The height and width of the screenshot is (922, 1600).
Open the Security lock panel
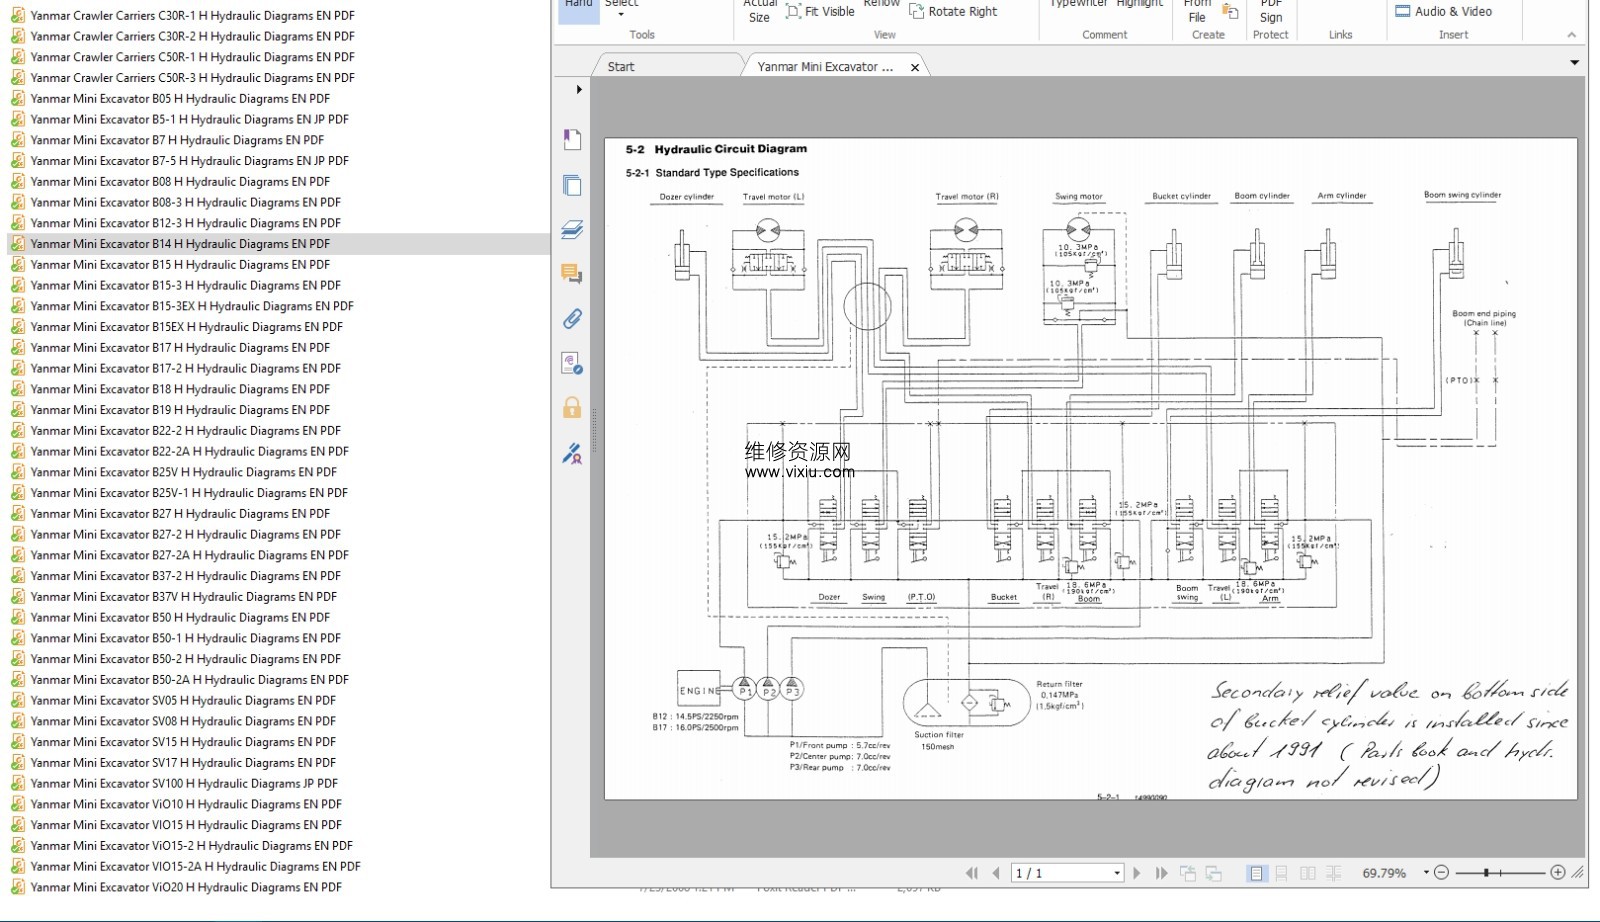tap(572, 407)
